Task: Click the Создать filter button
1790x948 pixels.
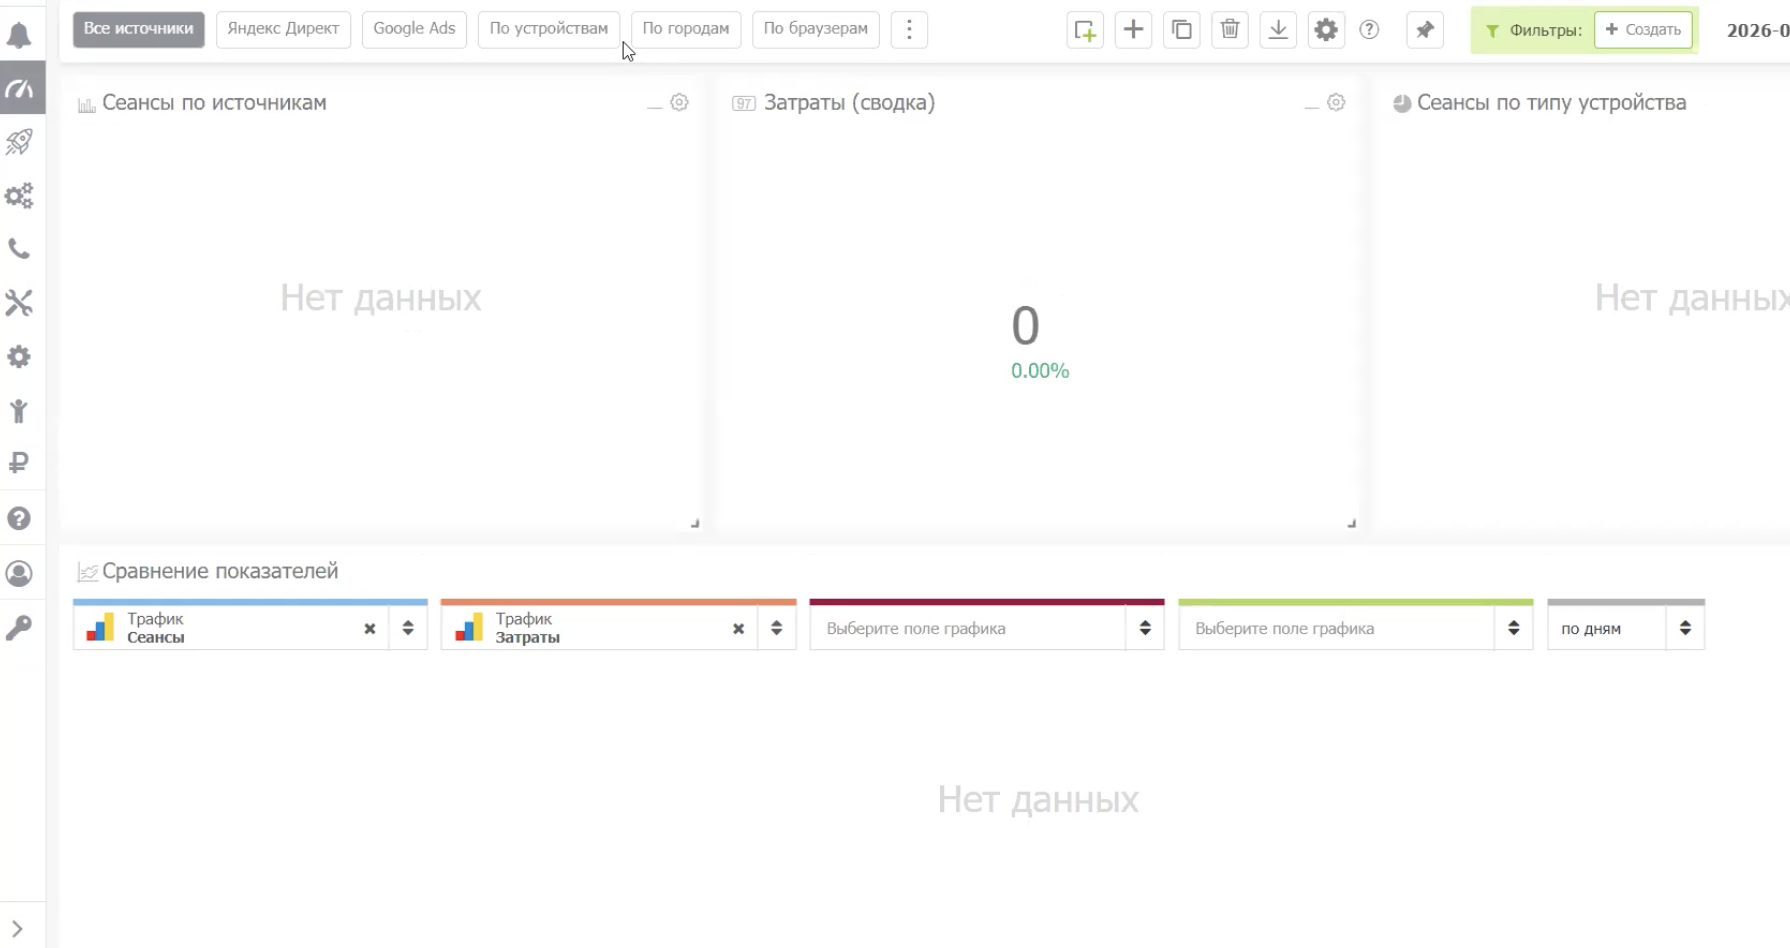Action: click(1642, 30)
